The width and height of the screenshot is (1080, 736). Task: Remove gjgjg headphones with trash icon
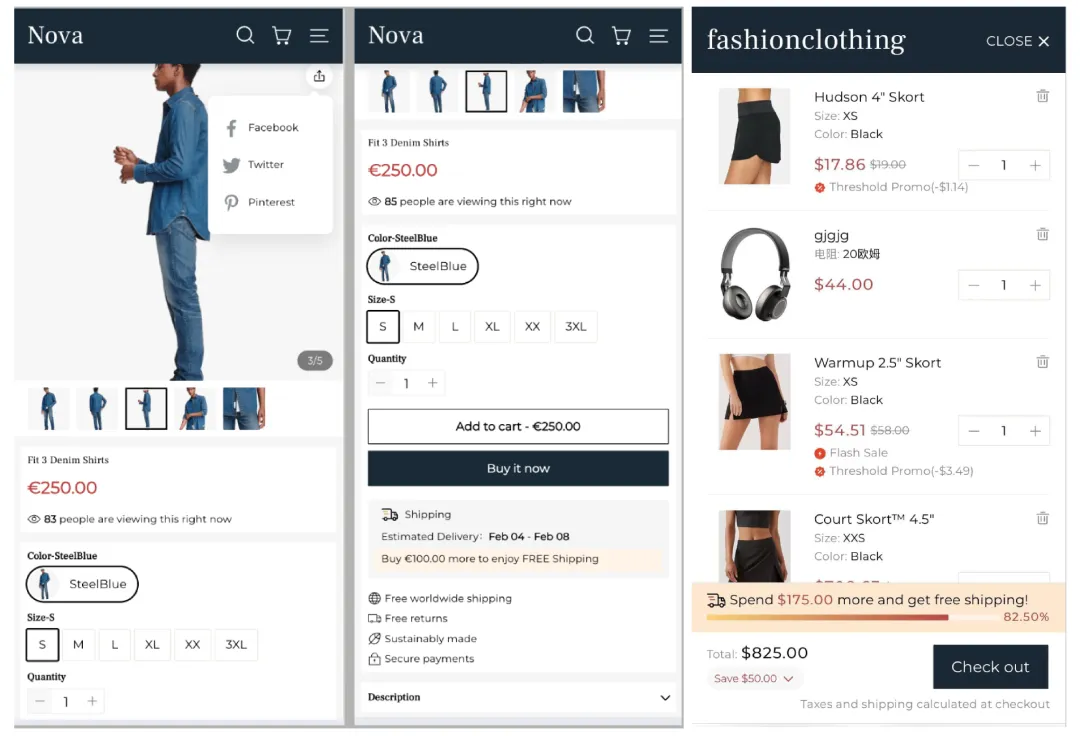tap(1043, 234)
